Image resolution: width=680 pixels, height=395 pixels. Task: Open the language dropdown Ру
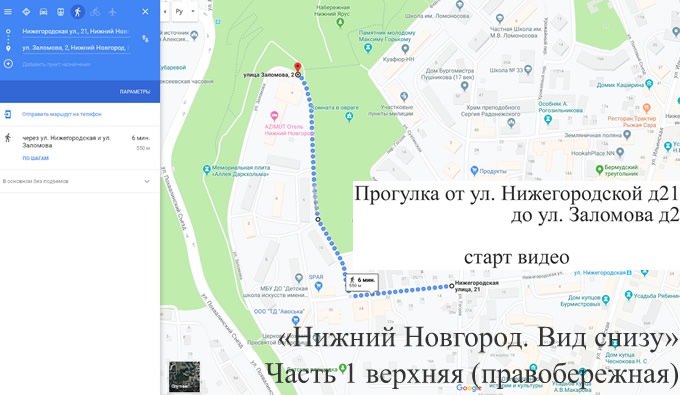coord(185,12)
